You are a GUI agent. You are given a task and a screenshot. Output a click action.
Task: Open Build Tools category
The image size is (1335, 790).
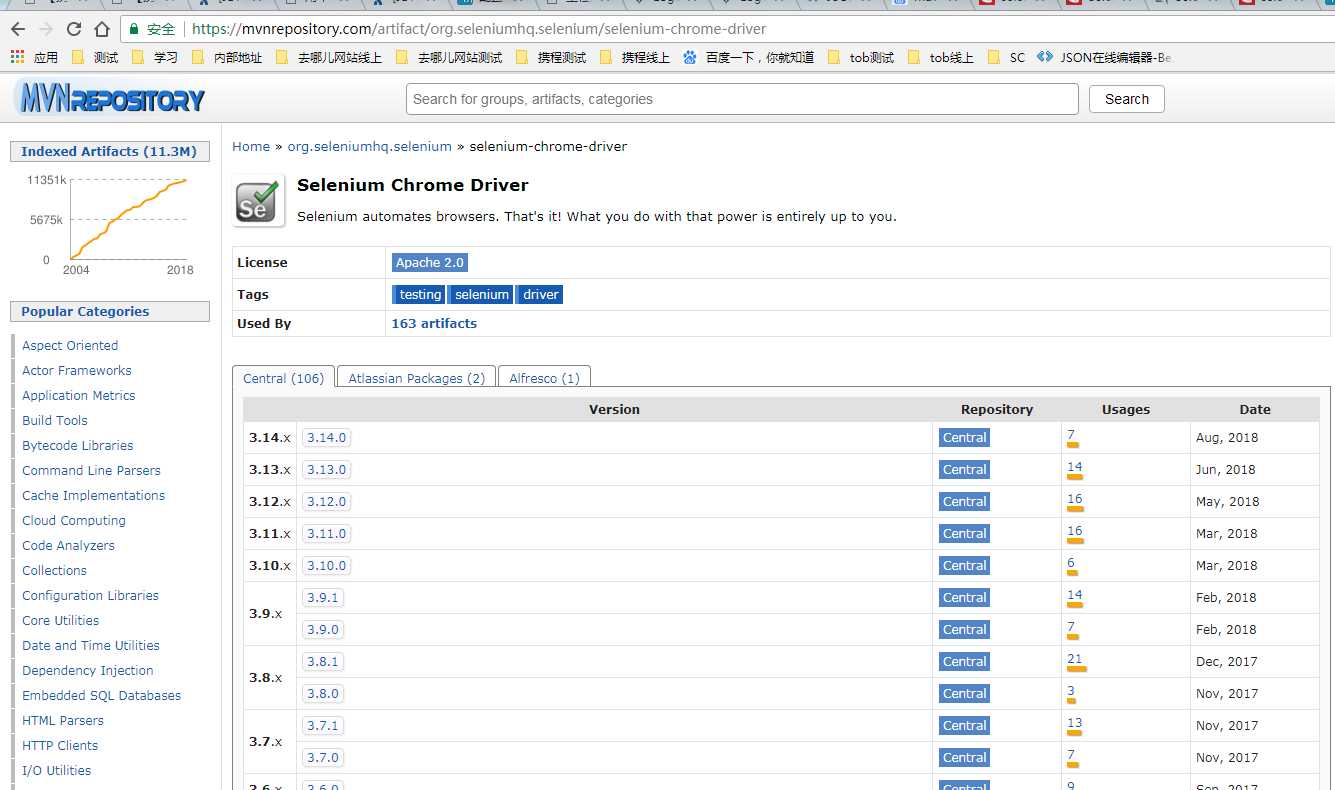click(x=55, y=420)
